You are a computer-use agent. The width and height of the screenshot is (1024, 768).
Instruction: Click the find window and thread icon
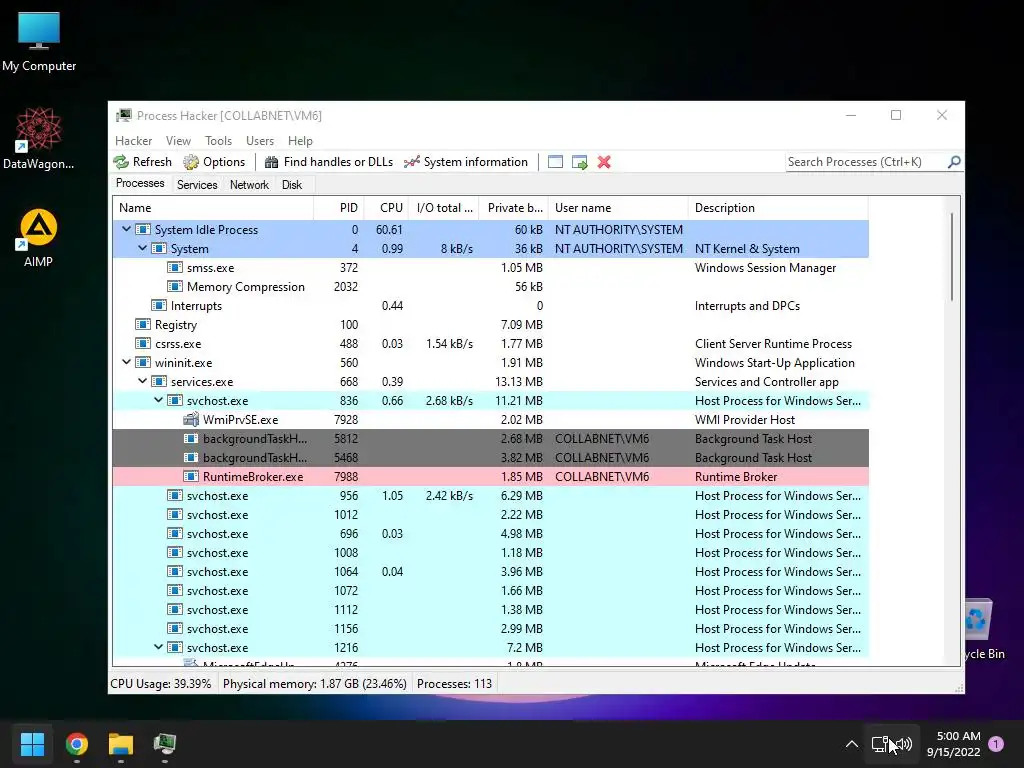pos(579,162)
